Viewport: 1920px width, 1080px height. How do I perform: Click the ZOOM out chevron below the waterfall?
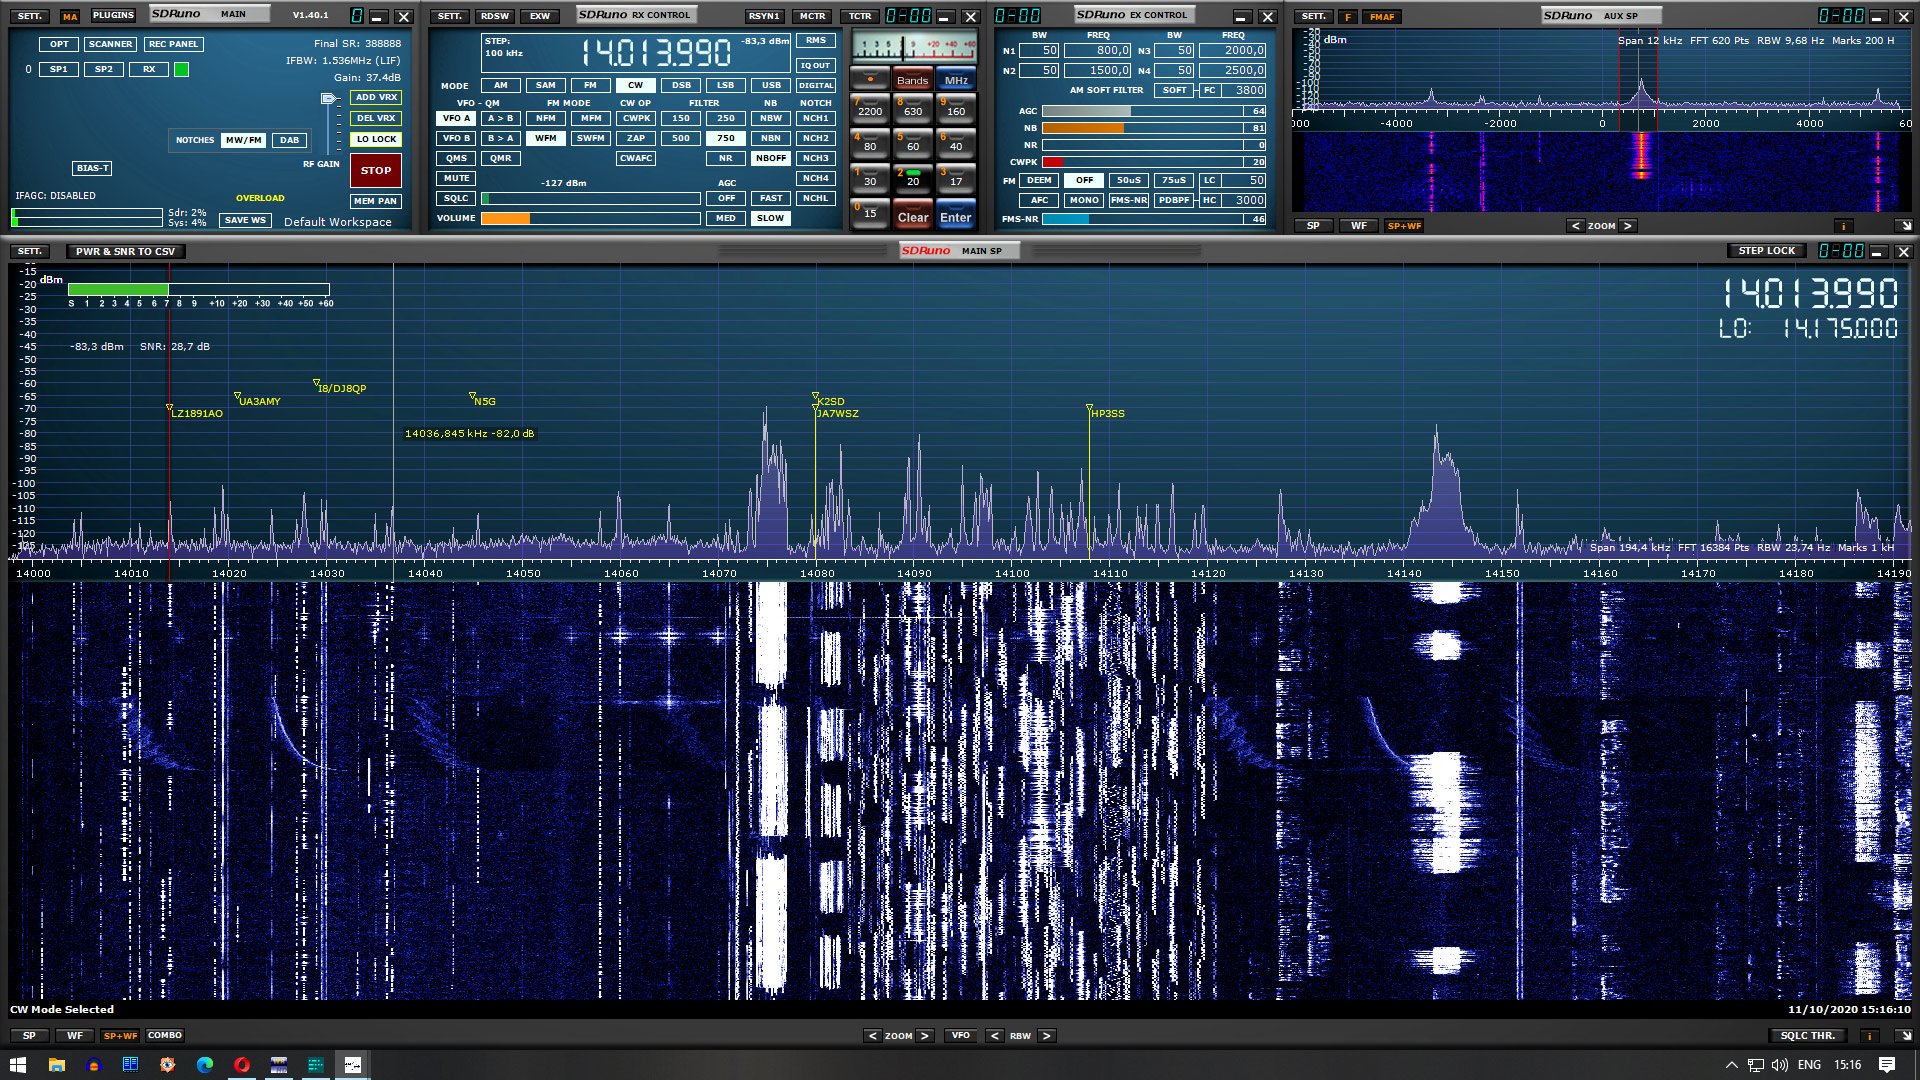tap(872, 1036)
